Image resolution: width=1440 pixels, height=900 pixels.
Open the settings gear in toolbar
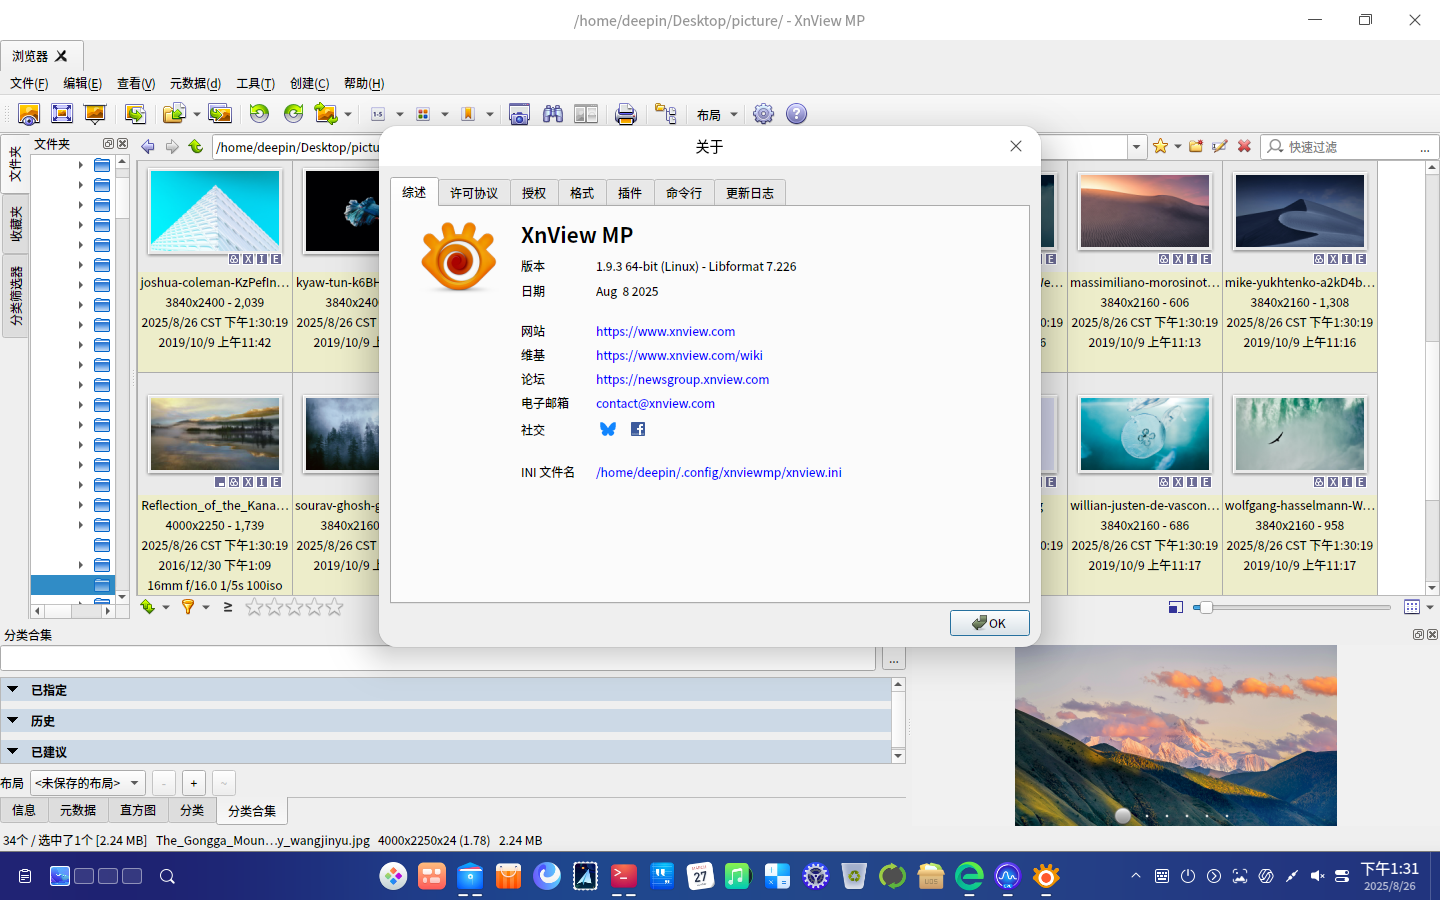(763, 114)
